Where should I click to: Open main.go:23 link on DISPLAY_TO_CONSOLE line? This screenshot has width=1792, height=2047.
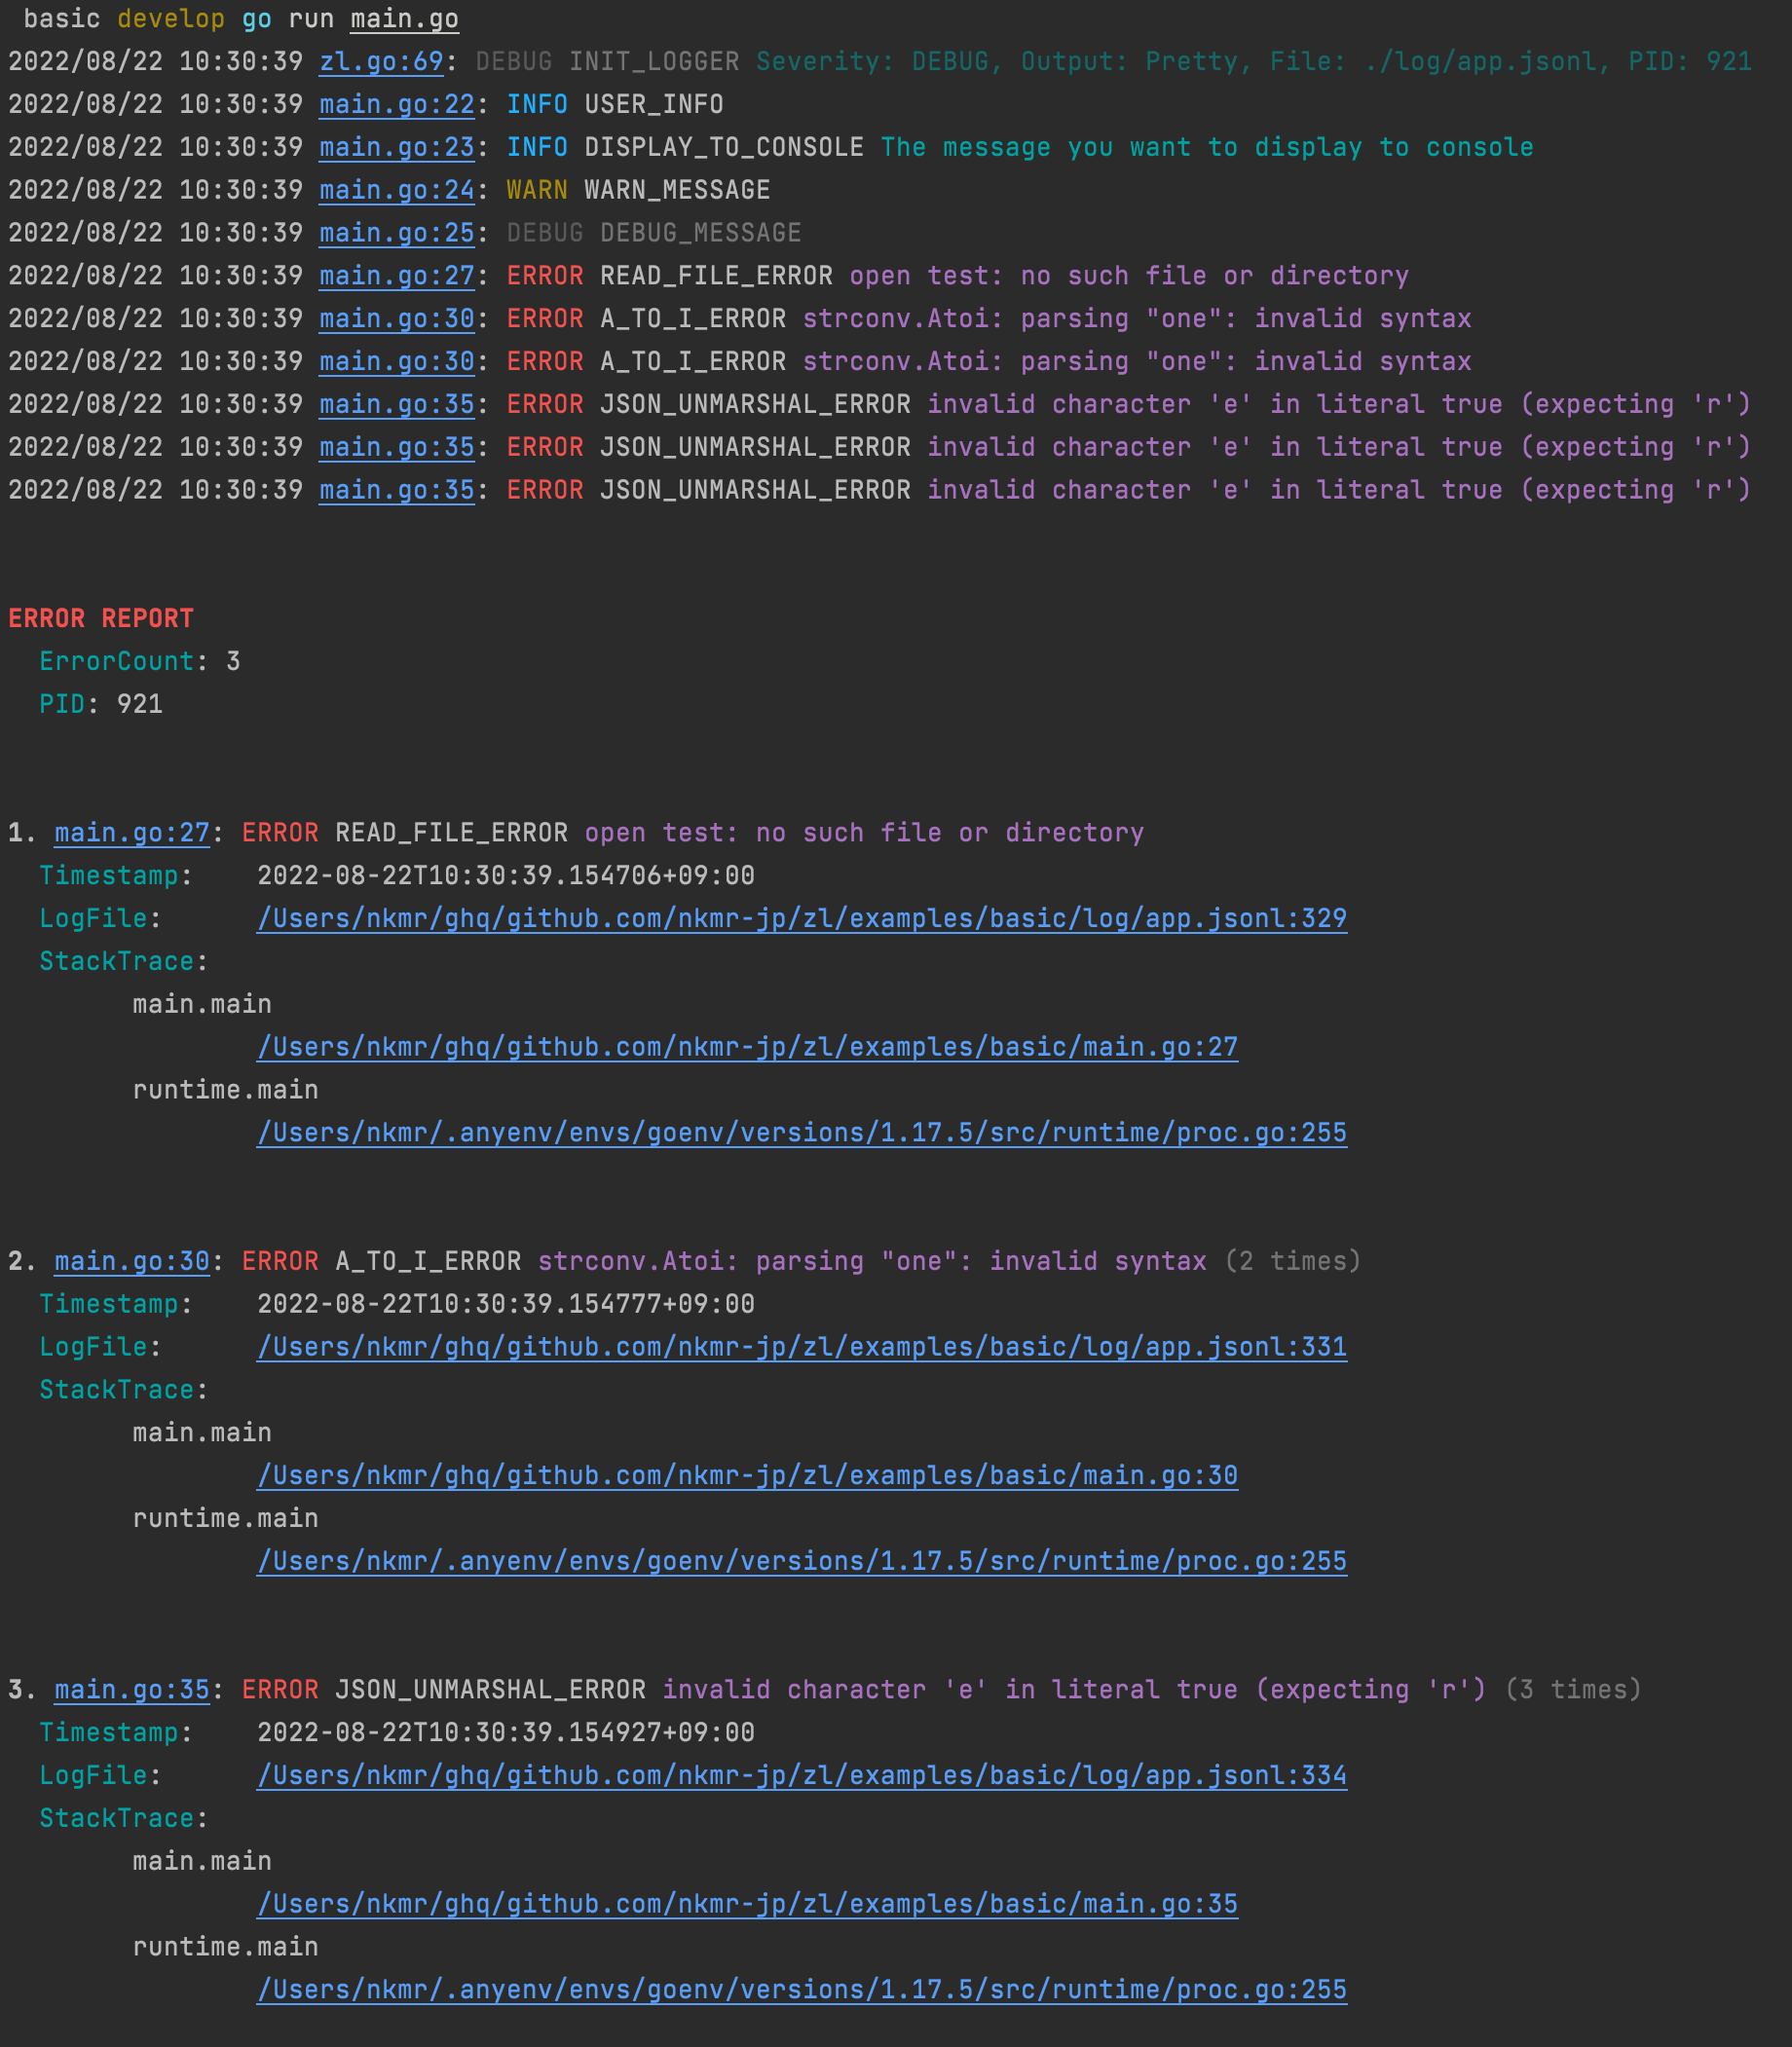396,147
